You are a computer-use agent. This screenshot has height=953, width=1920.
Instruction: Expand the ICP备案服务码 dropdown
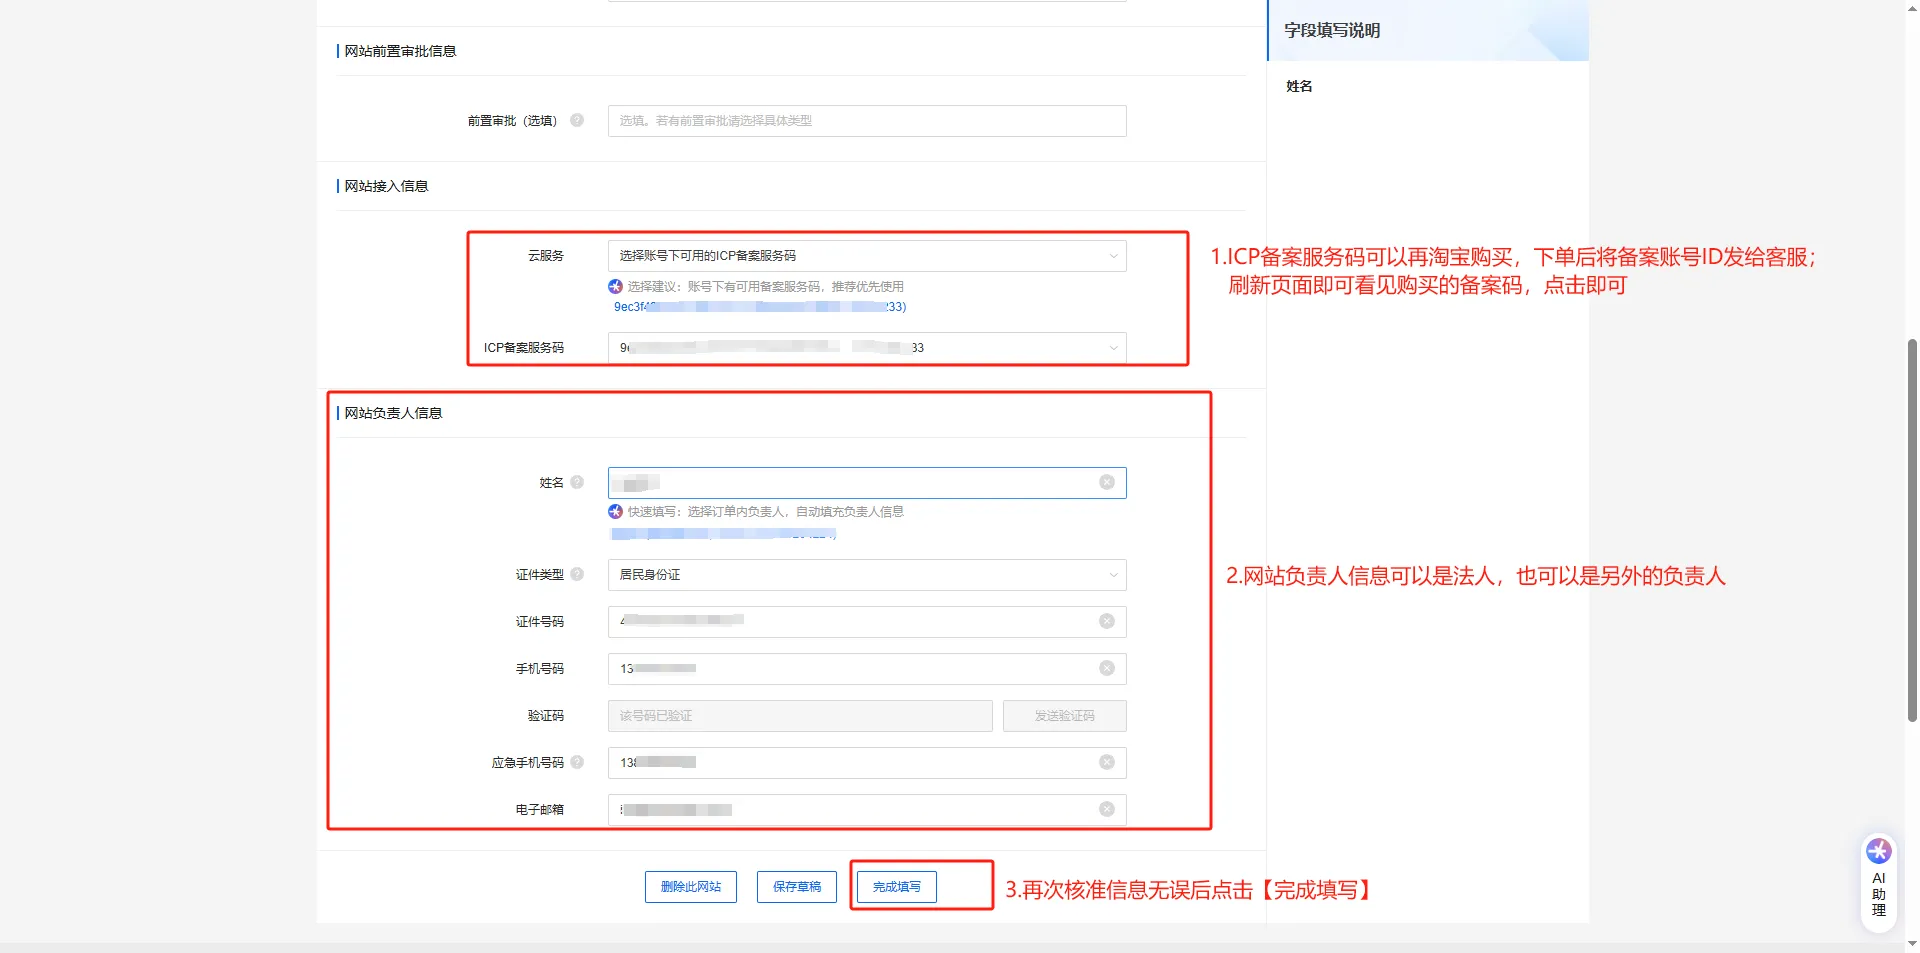click(866, 348)
